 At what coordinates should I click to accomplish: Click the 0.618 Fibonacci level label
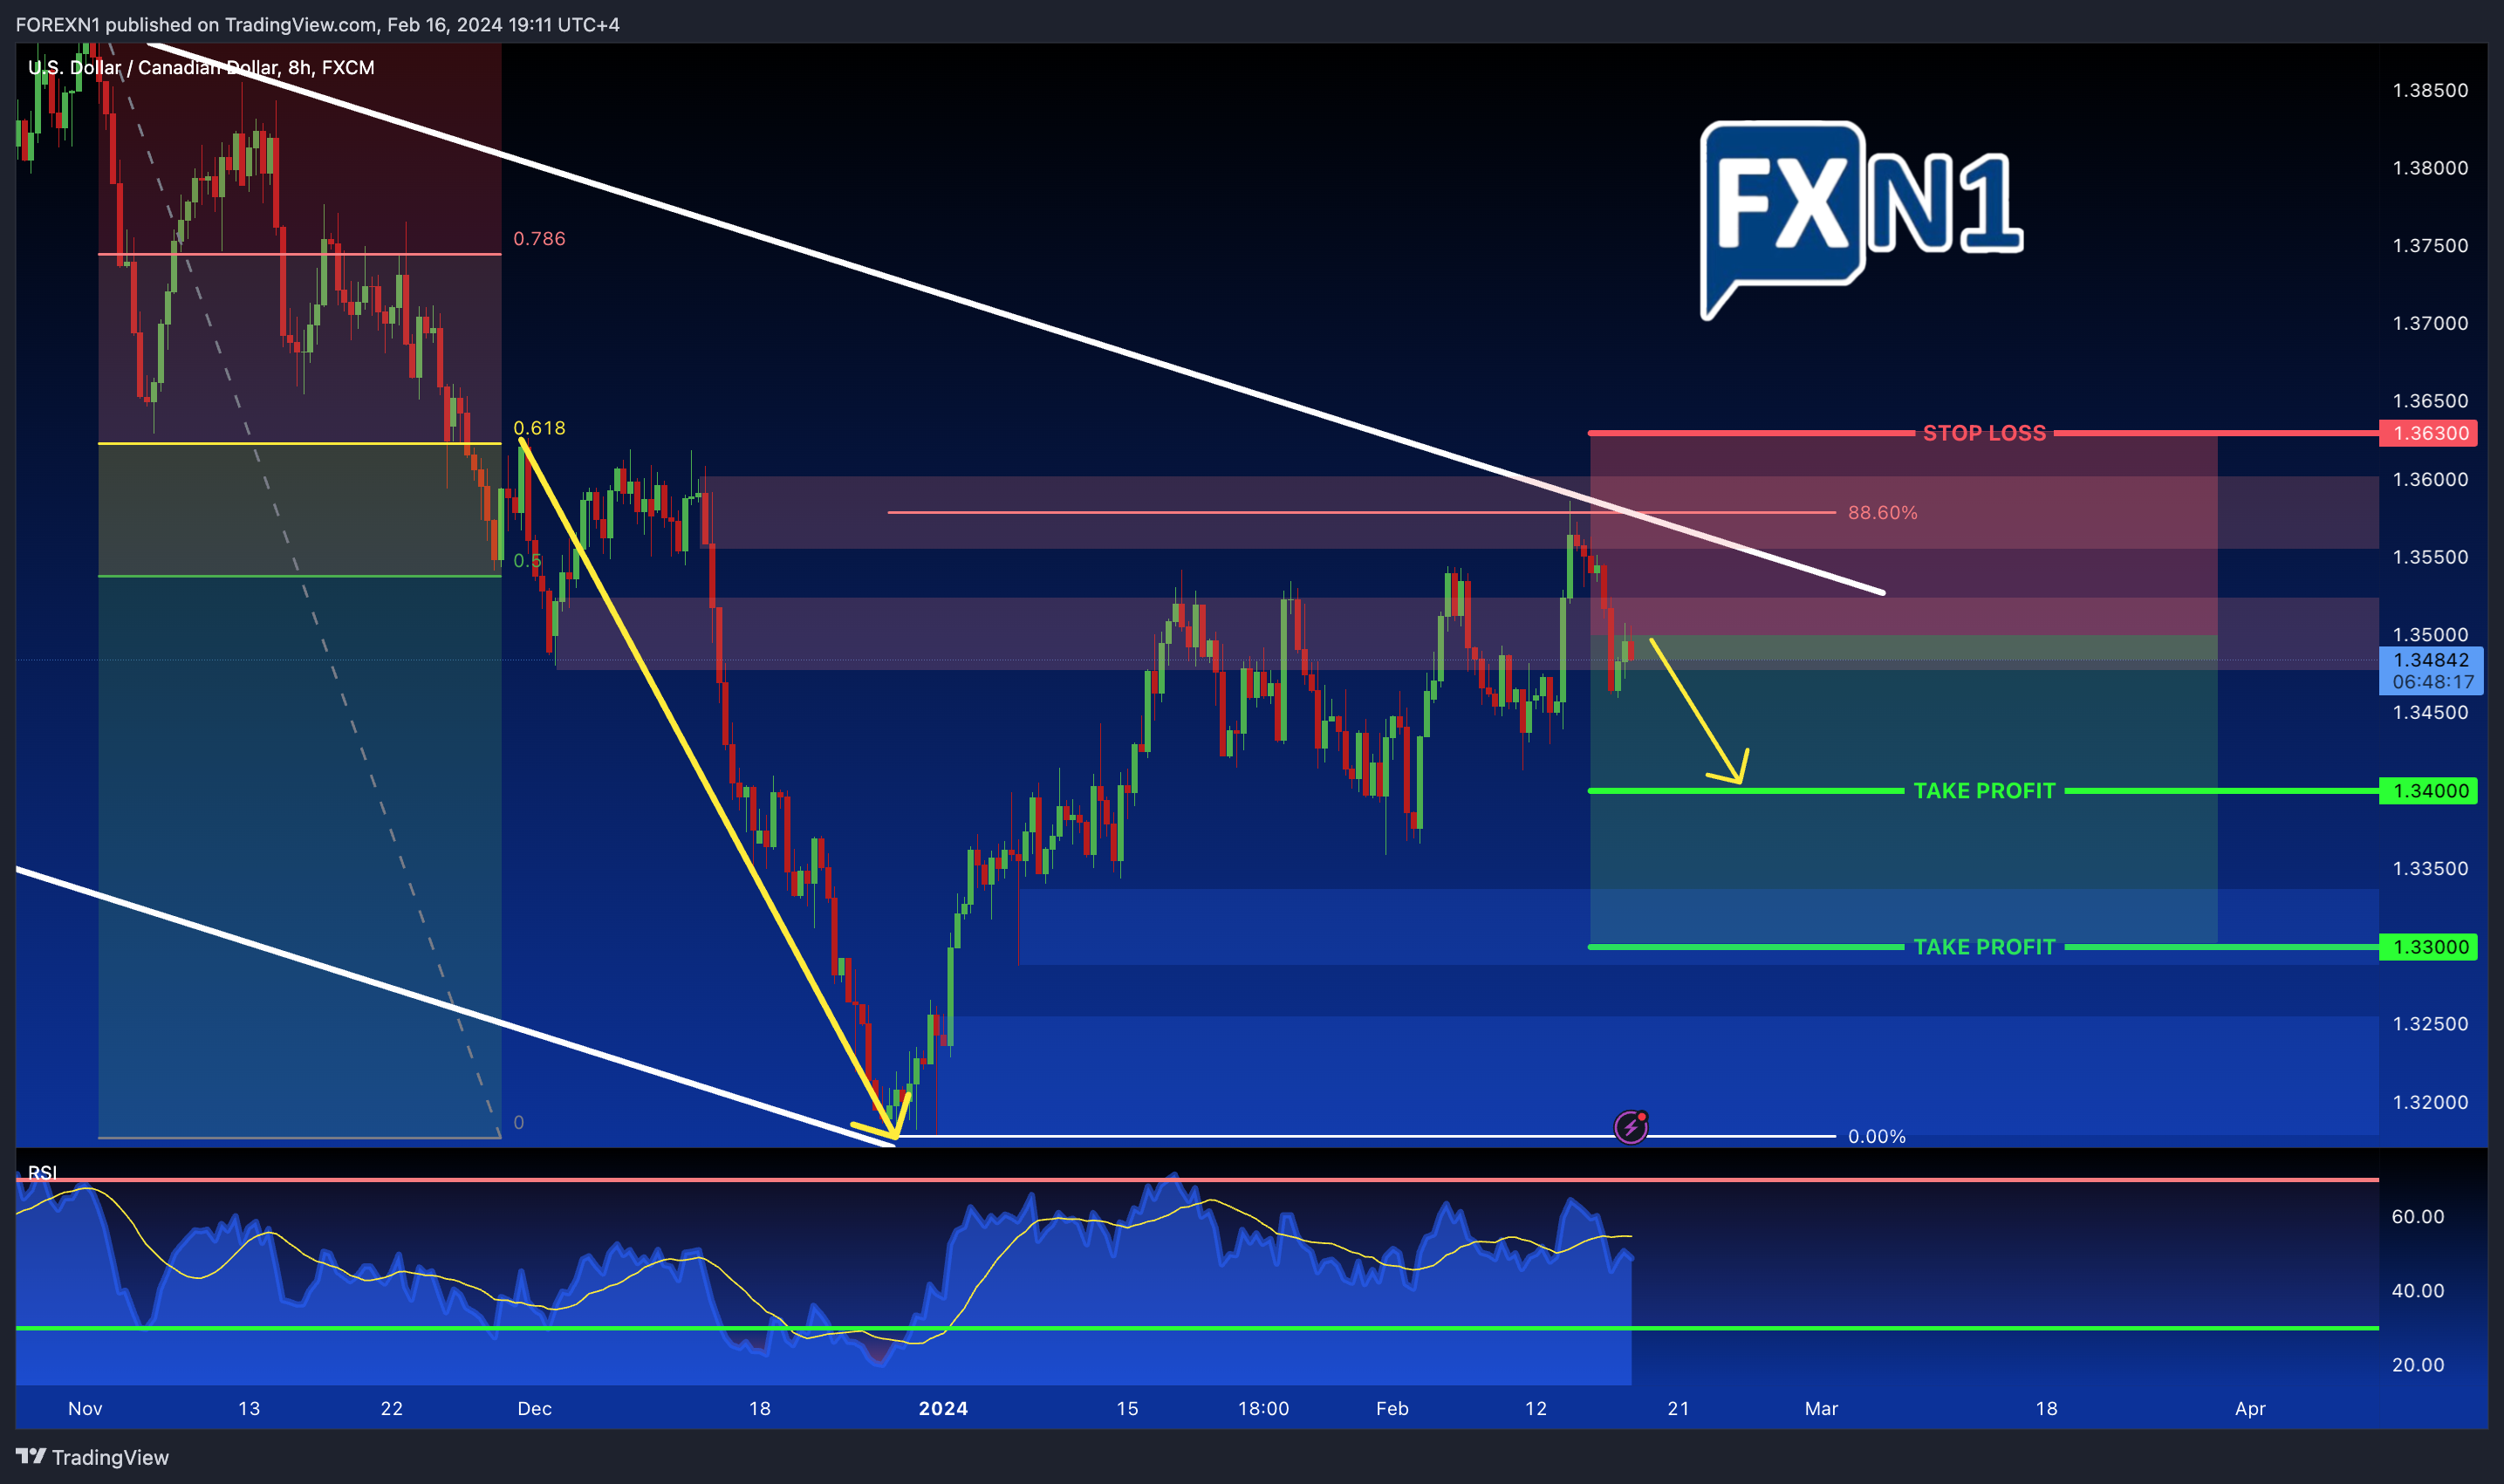[x=539, y=428]
